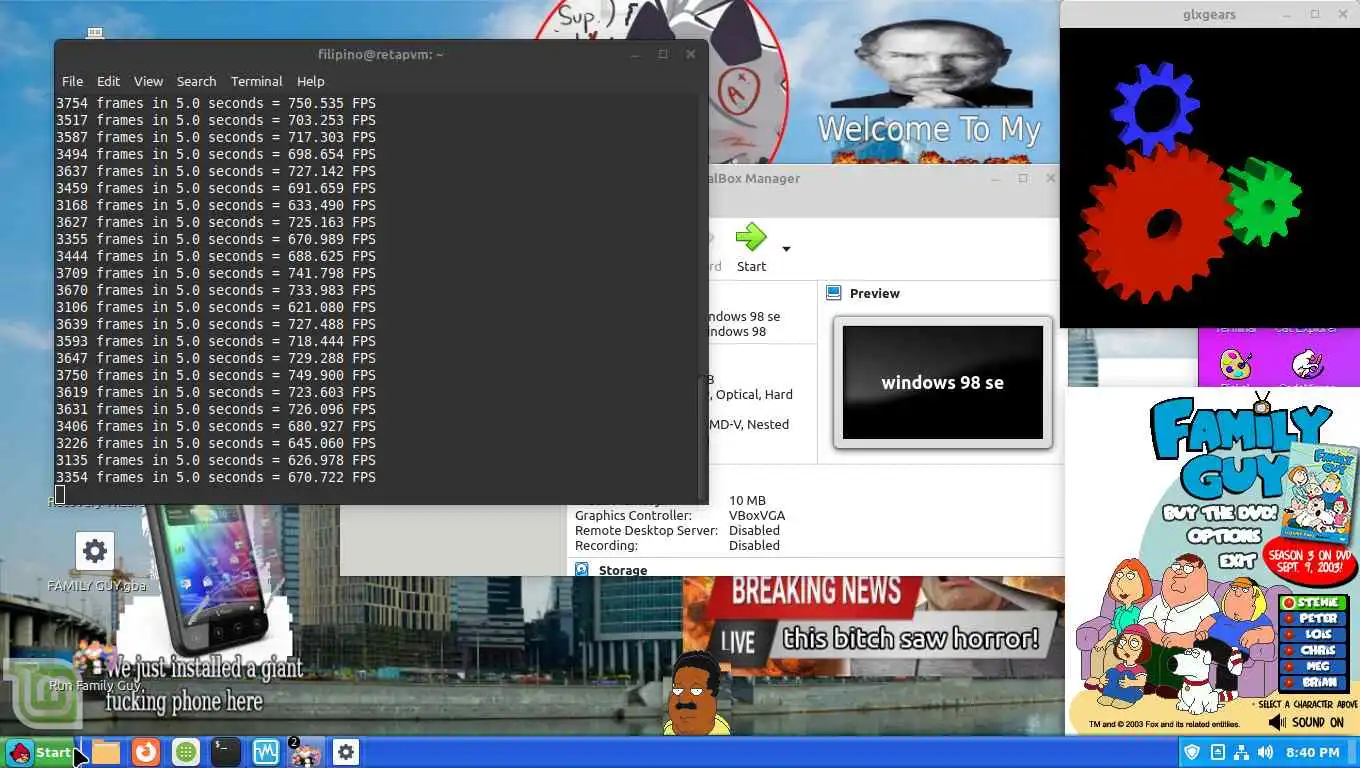The image size is (1360, 768).
Task: Open the settings gear taskbar icon
Action: [346, 752]
